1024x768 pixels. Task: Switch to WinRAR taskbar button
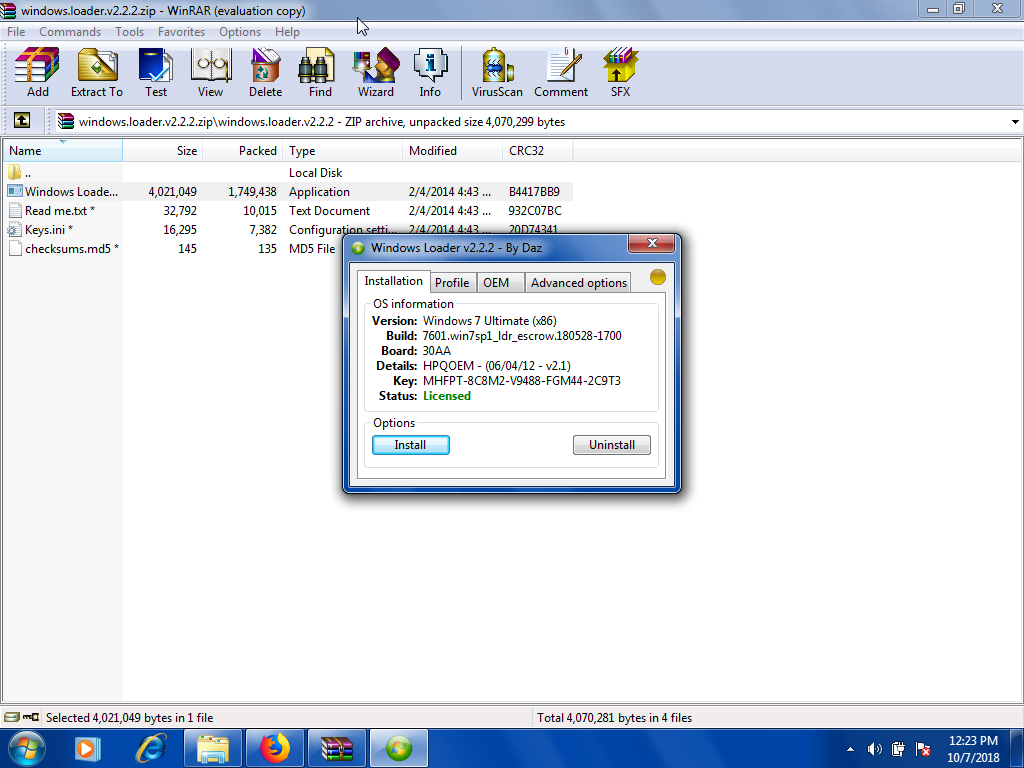click(x=337, y=748)
